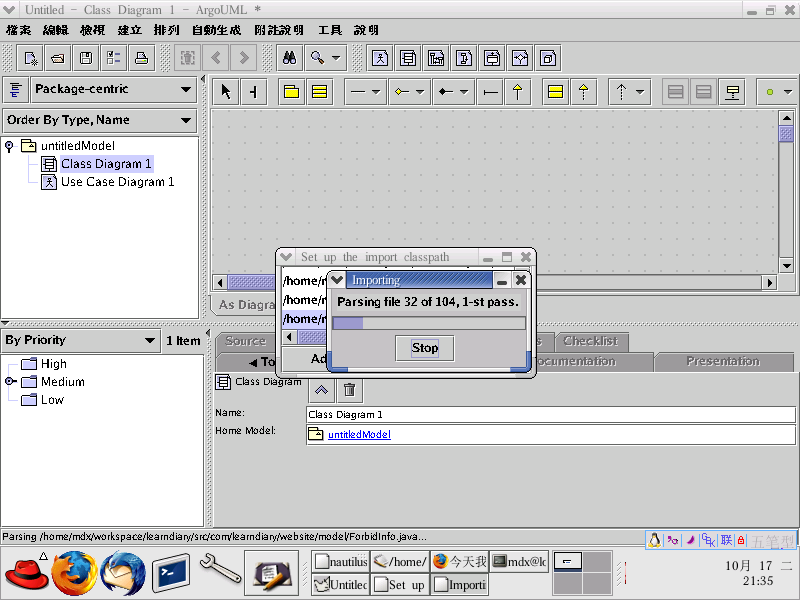This screenshot has height=600, width=800.
Task: Select the New Package tool
Action: pos(291,92)
